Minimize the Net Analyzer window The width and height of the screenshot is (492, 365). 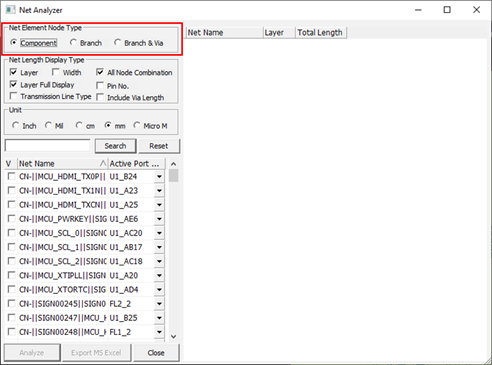[418, 10]
